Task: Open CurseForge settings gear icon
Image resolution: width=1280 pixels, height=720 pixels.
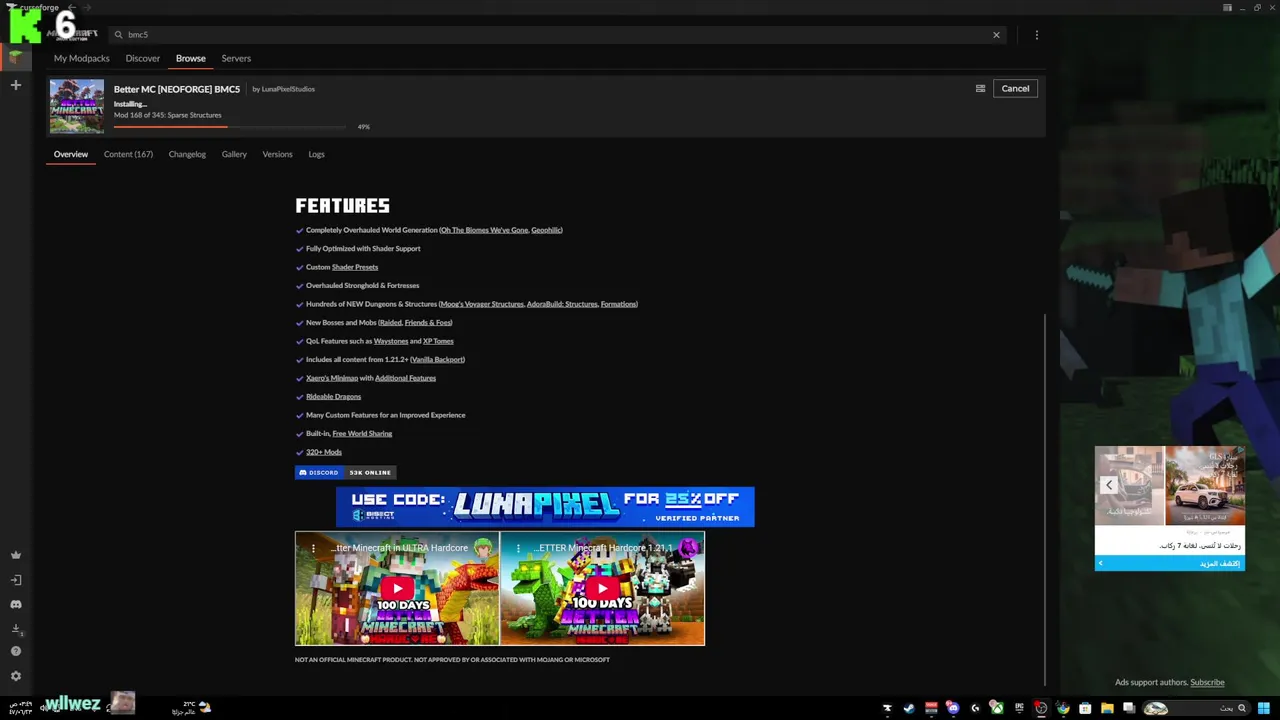Action: 15,676
